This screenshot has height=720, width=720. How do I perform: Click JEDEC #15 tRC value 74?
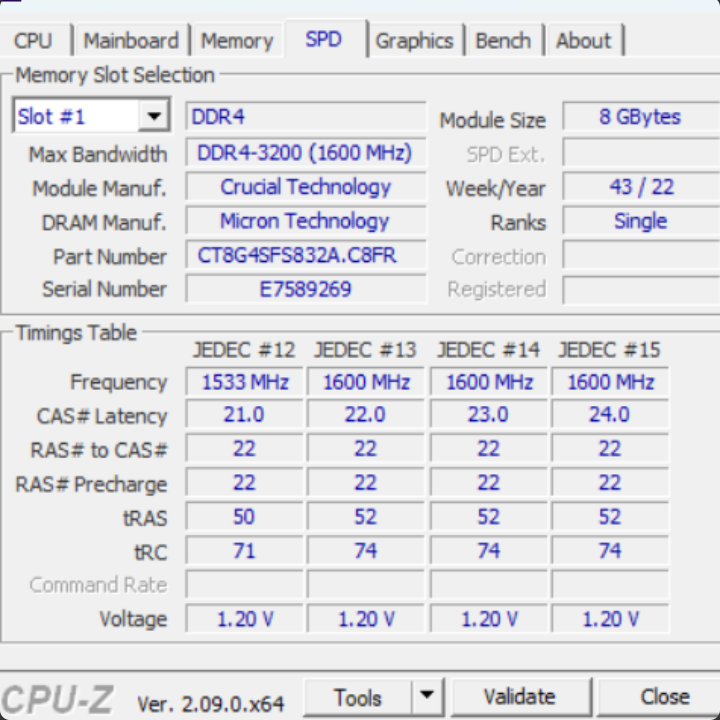(x=610, y=551)
